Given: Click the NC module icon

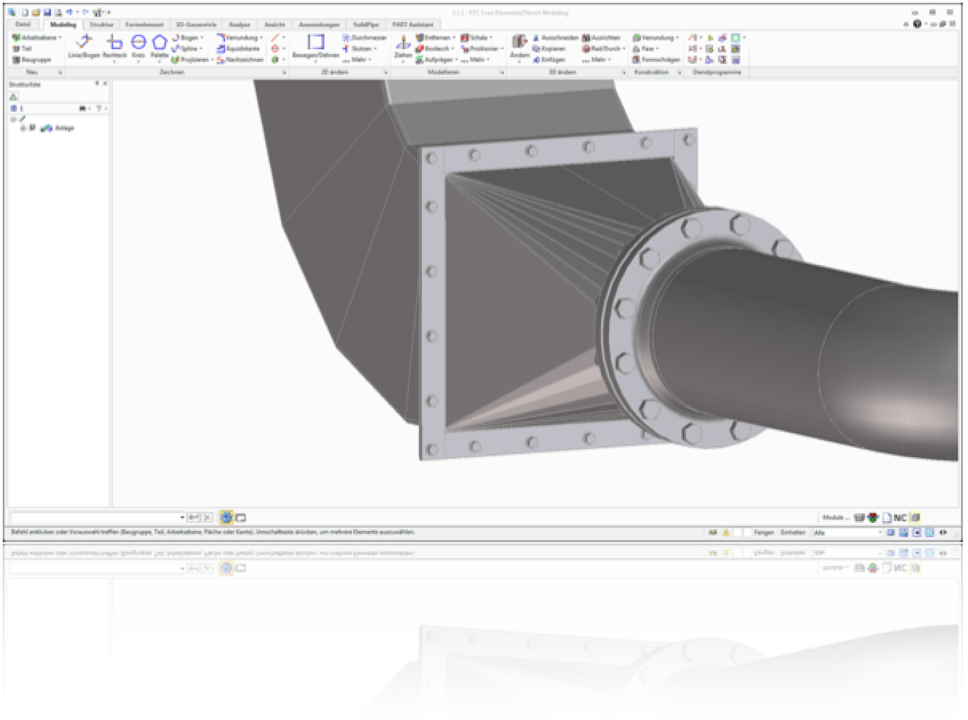Looking at the screenshot, I should click(x=900, y=517).
